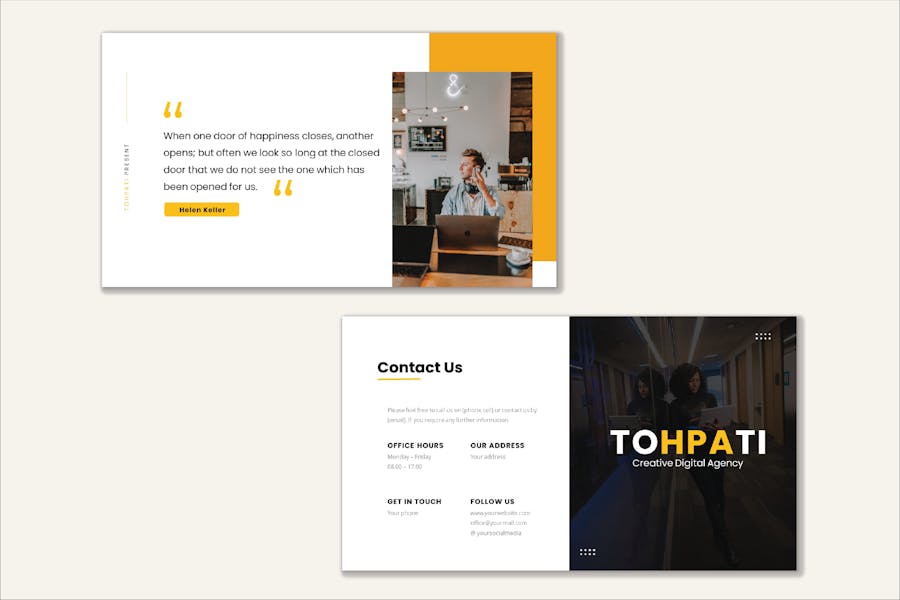Screen dimensions: 900x600
Task: Click the yellow closing quotation mark after 'for us.'
Action: pyautogui.click(x=283, y=188)
